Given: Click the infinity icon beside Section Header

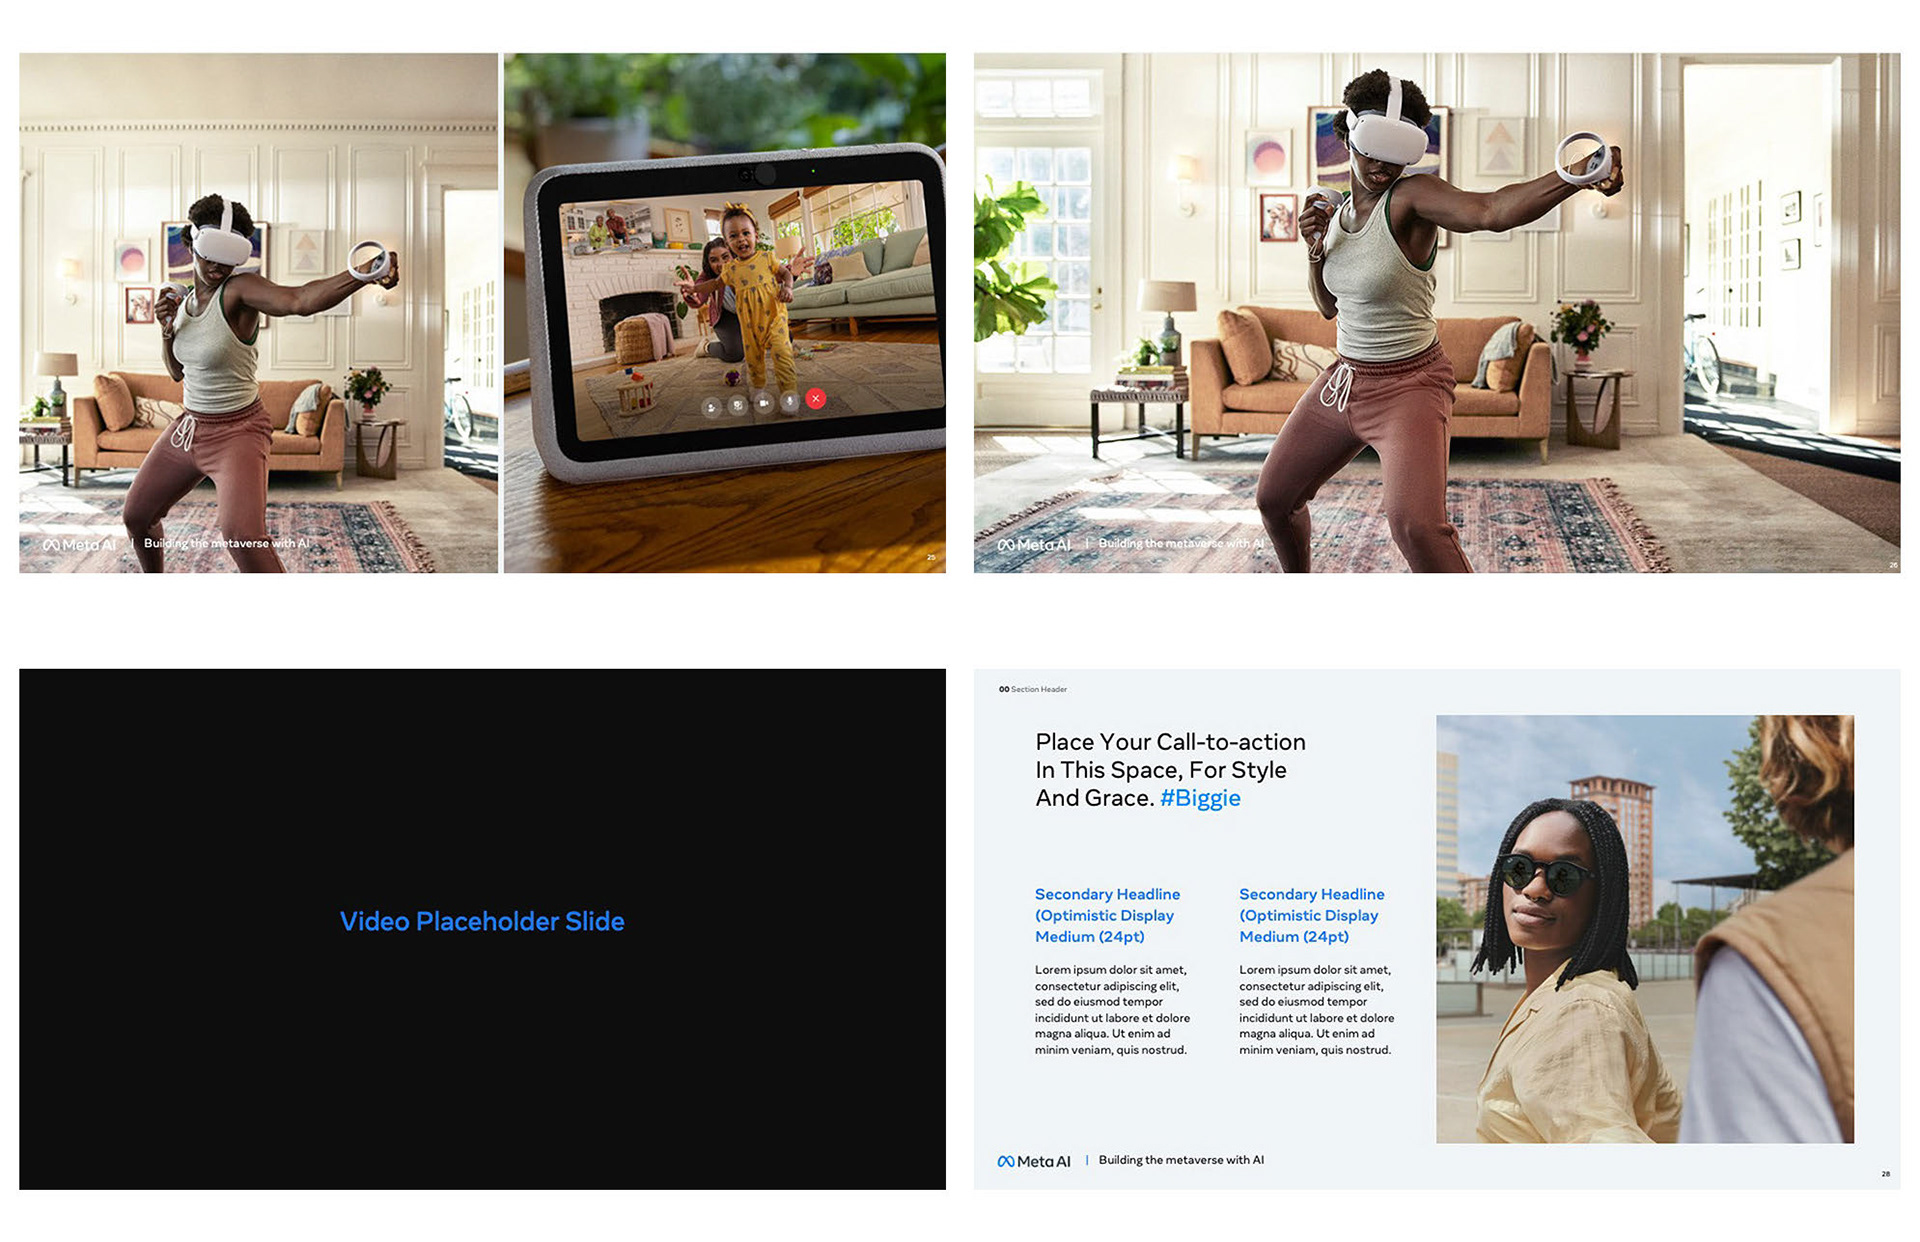Looking at the screenshot, I should click(x=1003, y=689).
